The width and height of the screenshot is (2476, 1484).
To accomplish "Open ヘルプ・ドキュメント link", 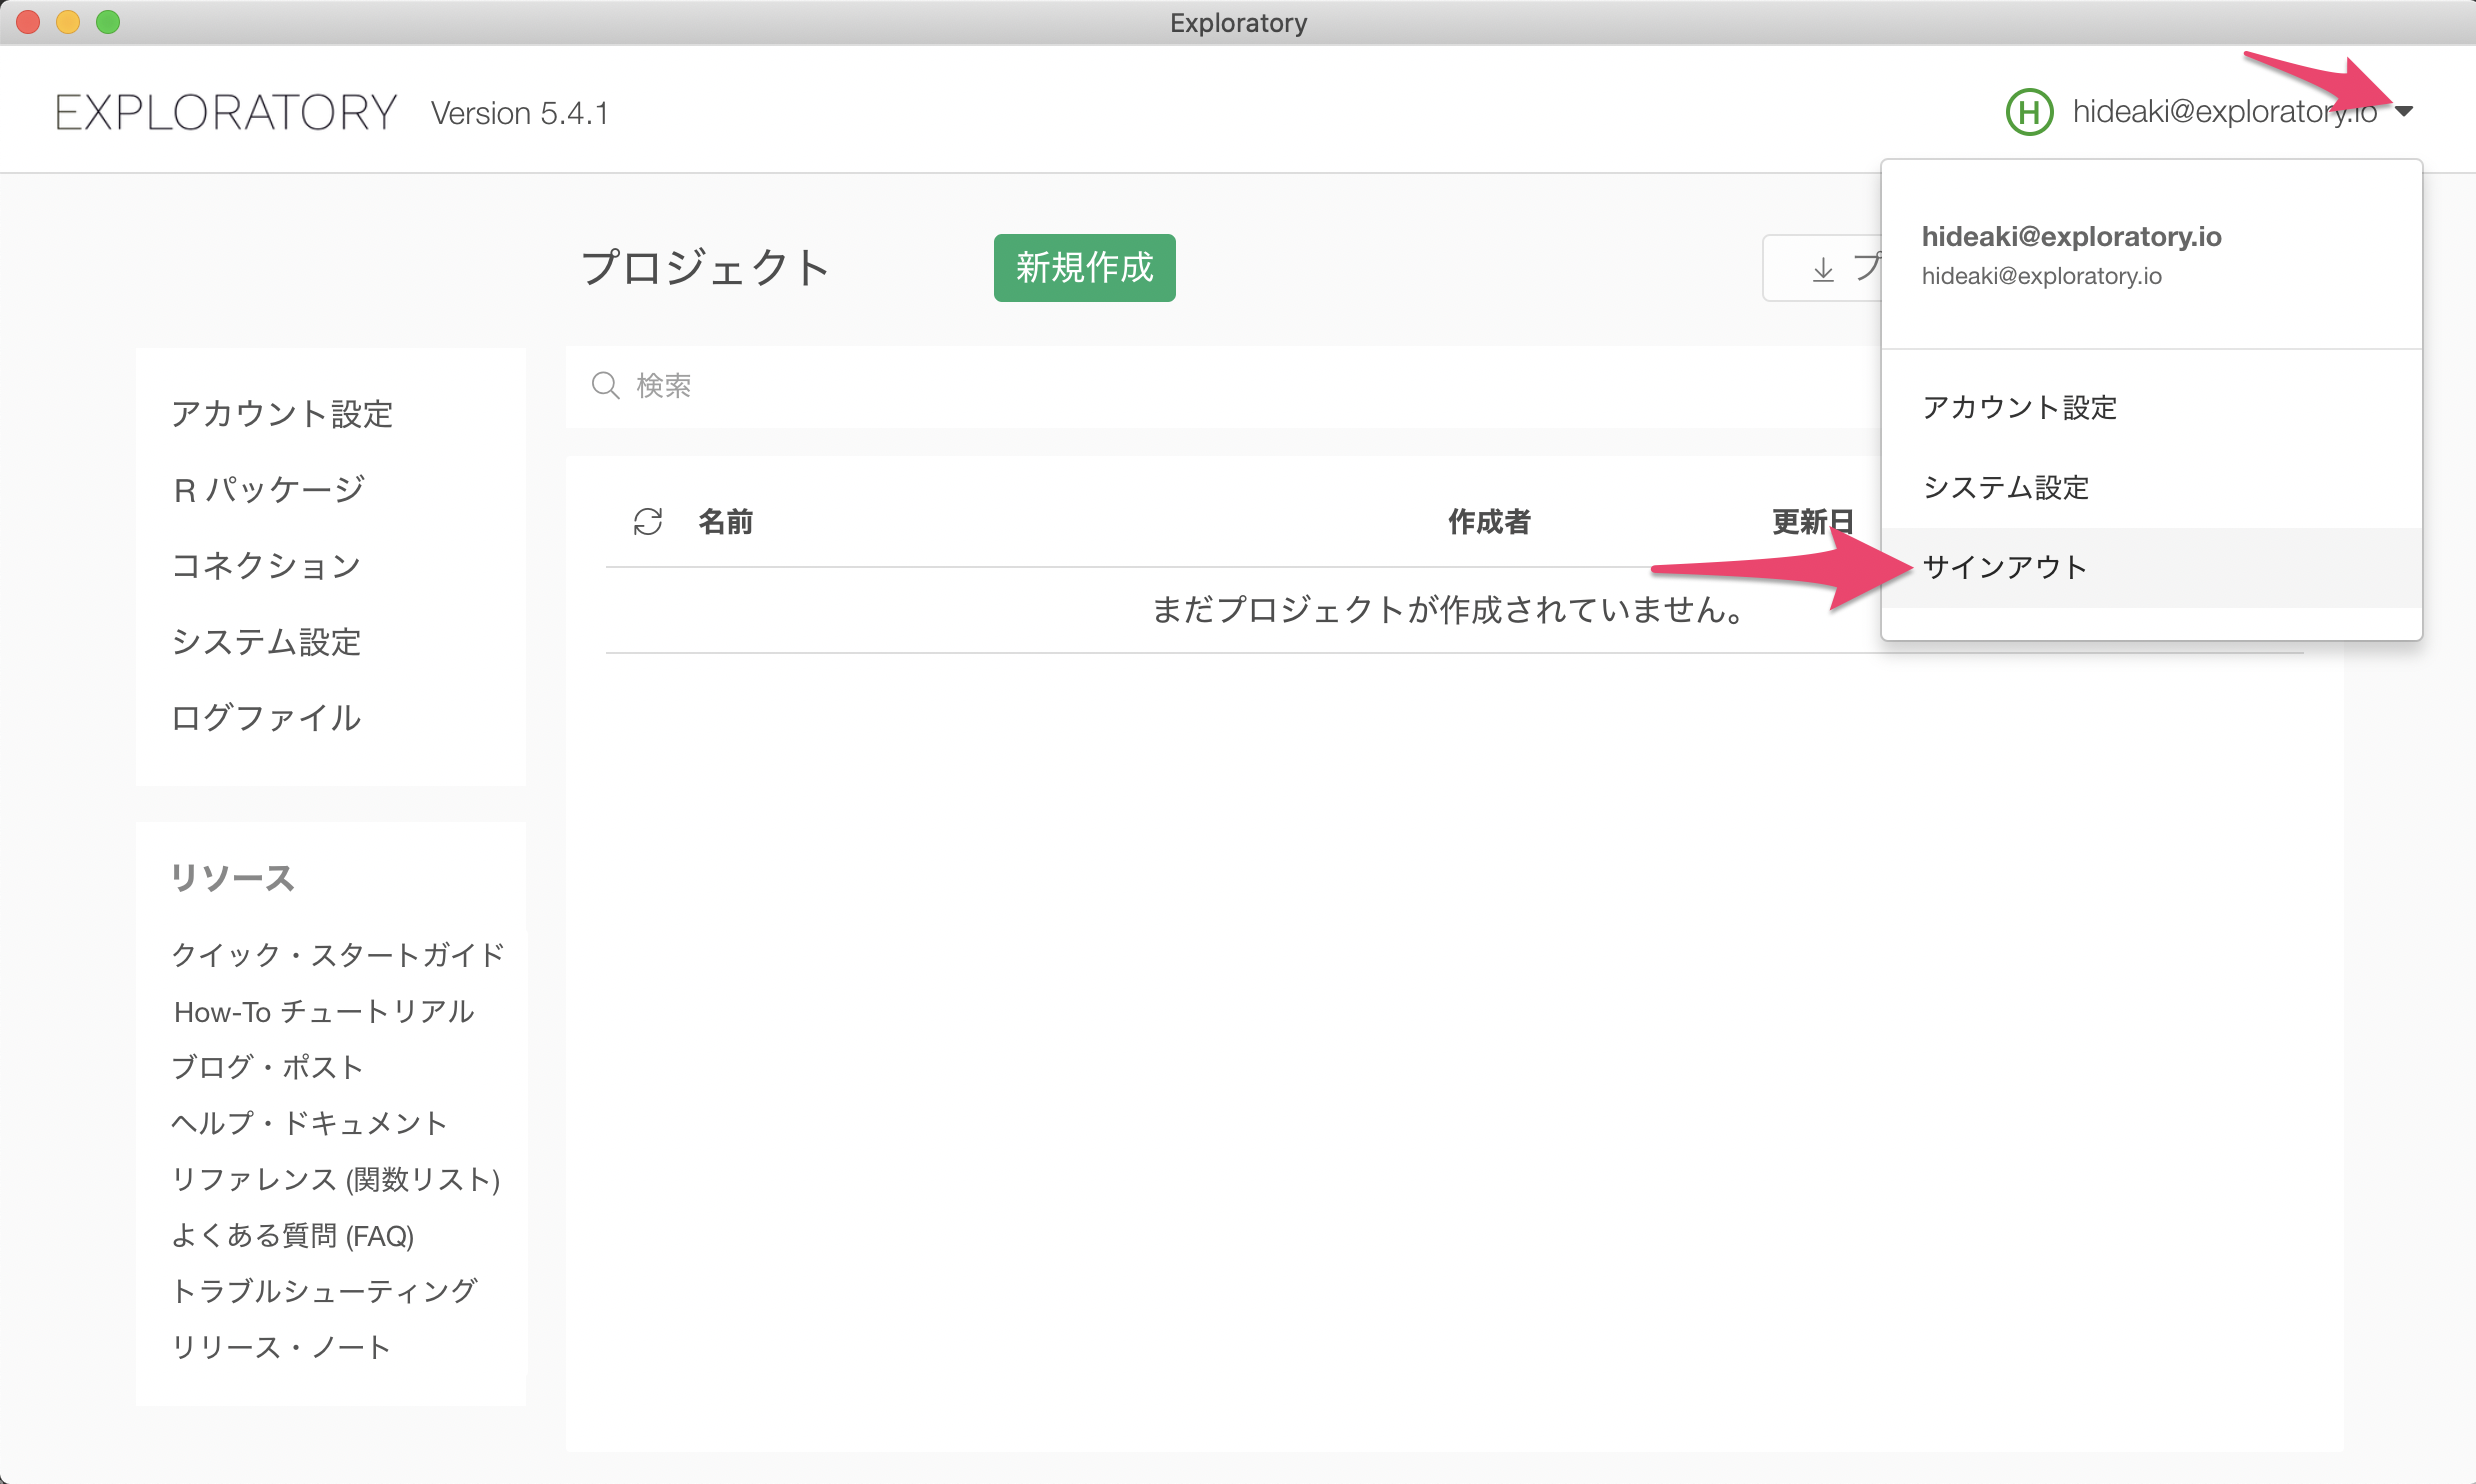I will (x=309, y=1123).
